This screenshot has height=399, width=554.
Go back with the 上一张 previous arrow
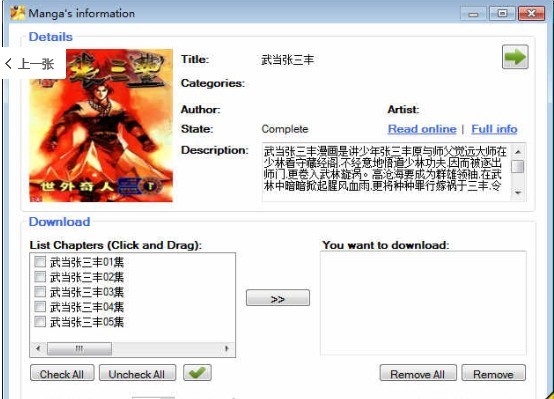pyautogui.click(x=31, y=64)
